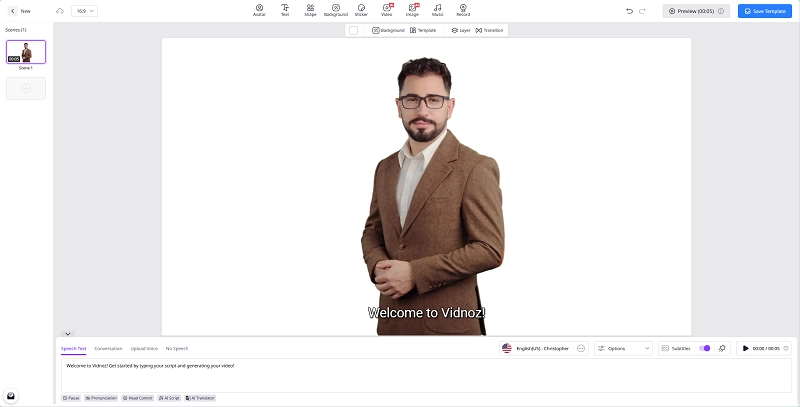Open the 16:9 aspect ratio dropdown
800x407 pixels.
click(84, 11)
